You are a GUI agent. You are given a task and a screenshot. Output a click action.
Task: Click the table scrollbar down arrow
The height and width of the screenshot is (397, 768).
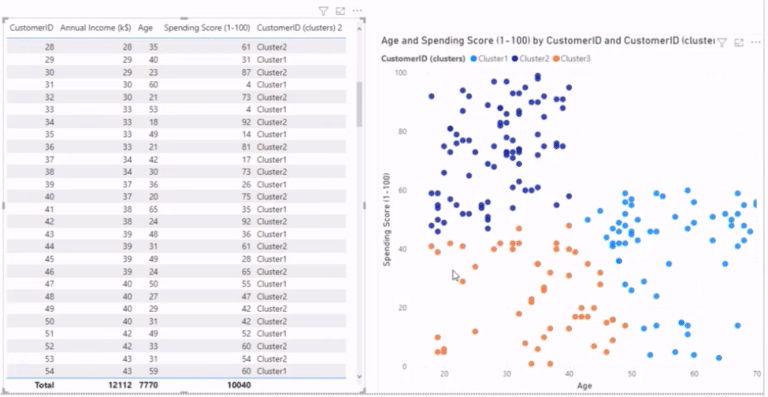pos(360,376)
